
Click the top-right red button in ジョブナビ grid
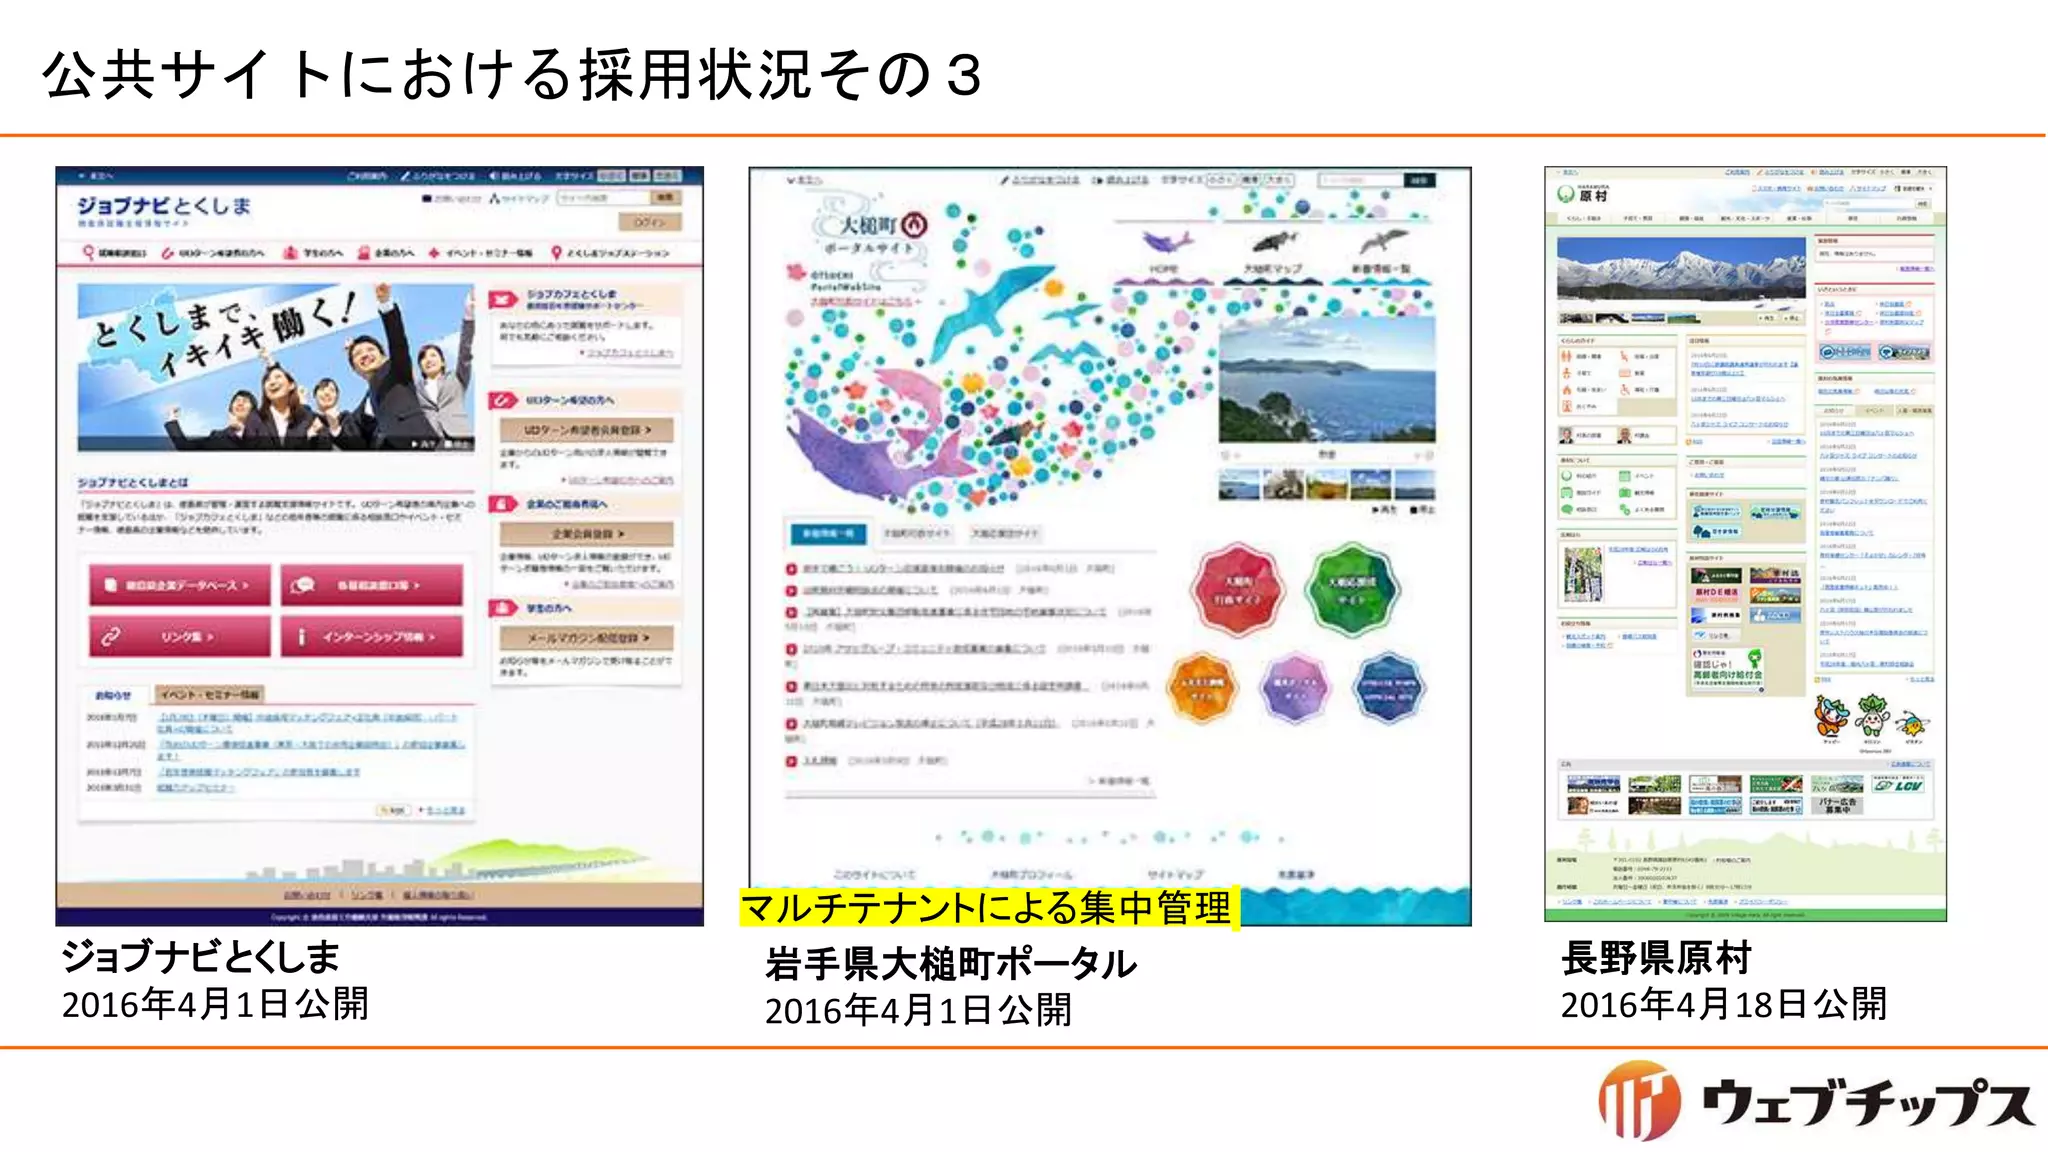coord(372,585)
